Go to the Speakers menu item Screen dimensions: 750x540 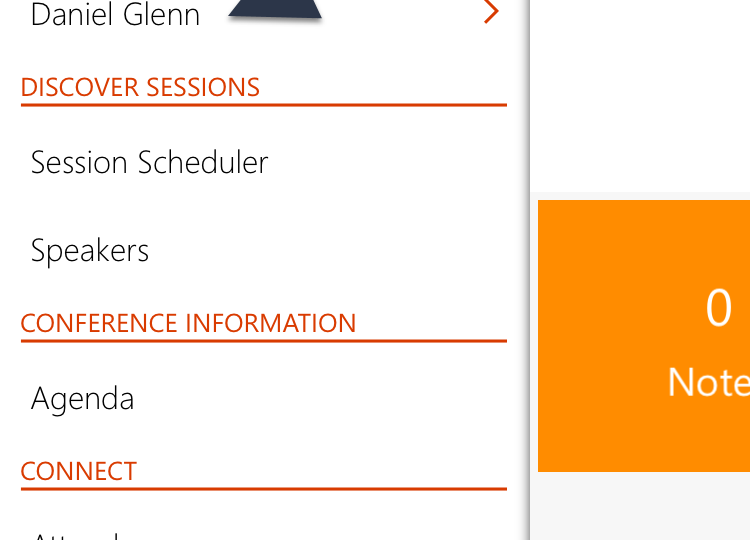90,250
